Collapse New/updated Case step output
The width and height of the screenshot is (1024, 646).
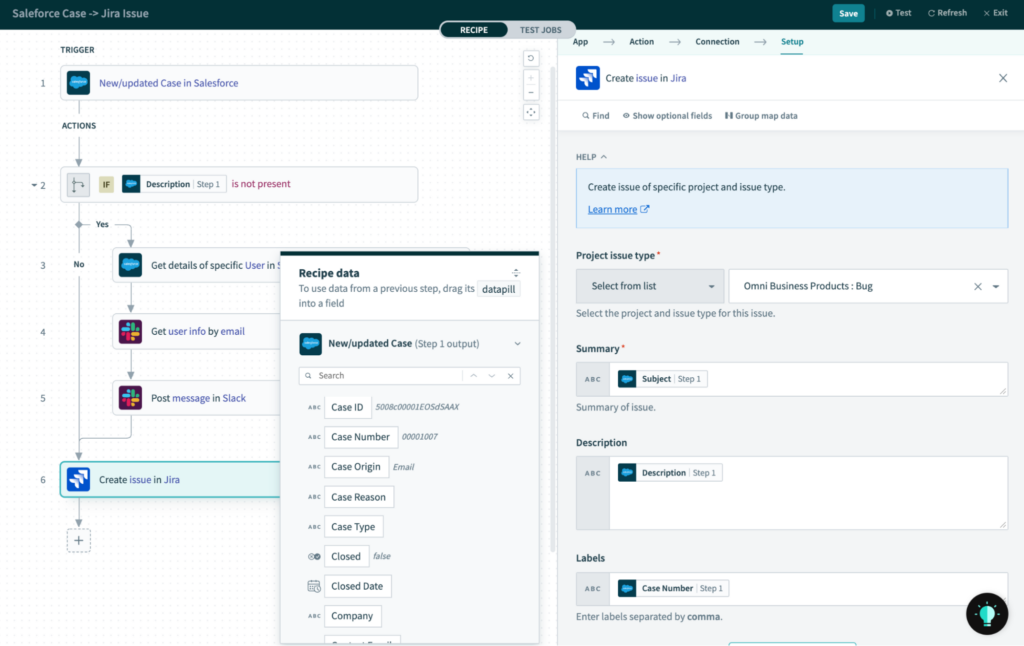click(x=517, y=344)
